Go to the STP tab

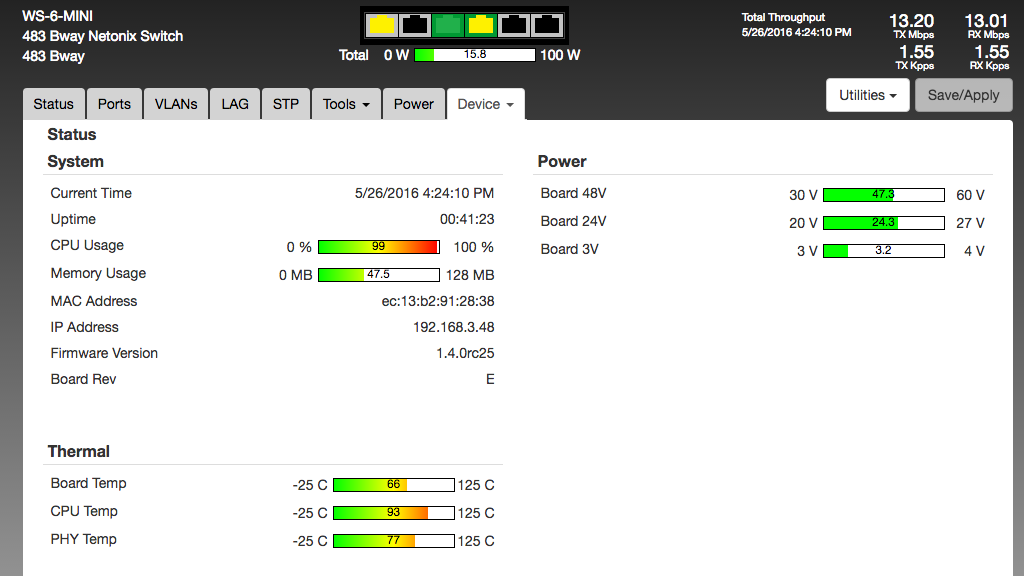tap(286, 104)
